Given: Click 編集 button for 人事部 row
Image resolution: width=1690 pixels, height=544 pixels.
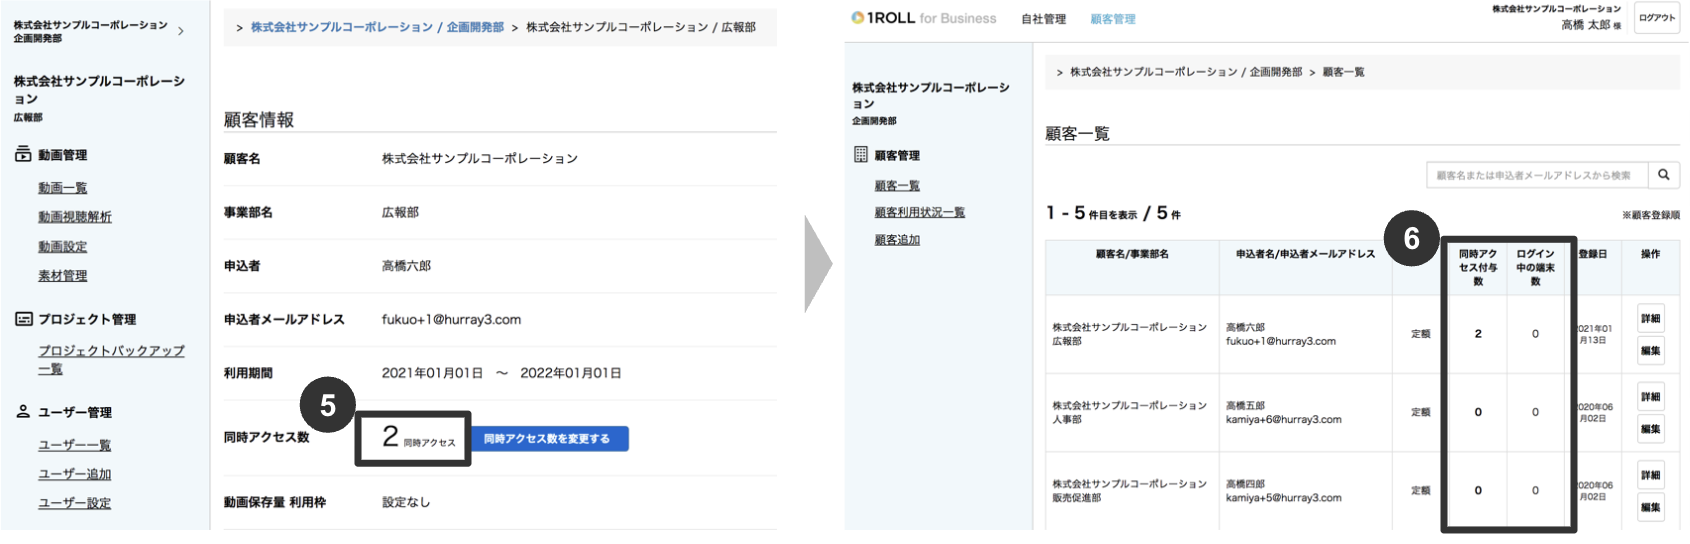Looking at the screenshot, I should 1650,428.
